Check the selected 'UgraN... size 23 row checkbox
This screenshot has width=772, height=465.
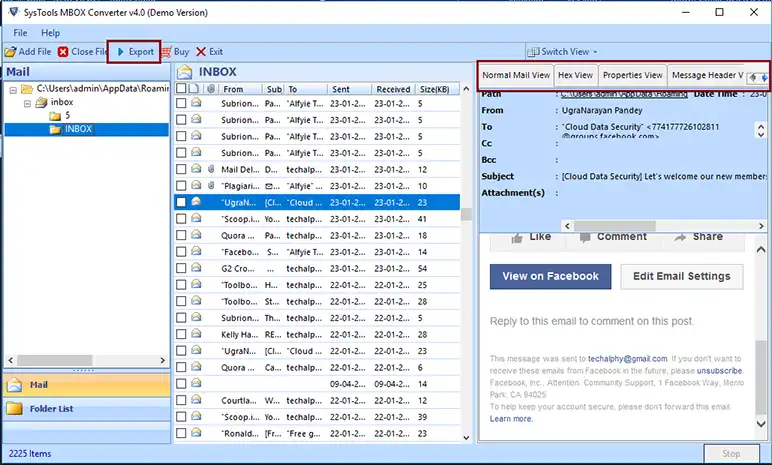181,202
